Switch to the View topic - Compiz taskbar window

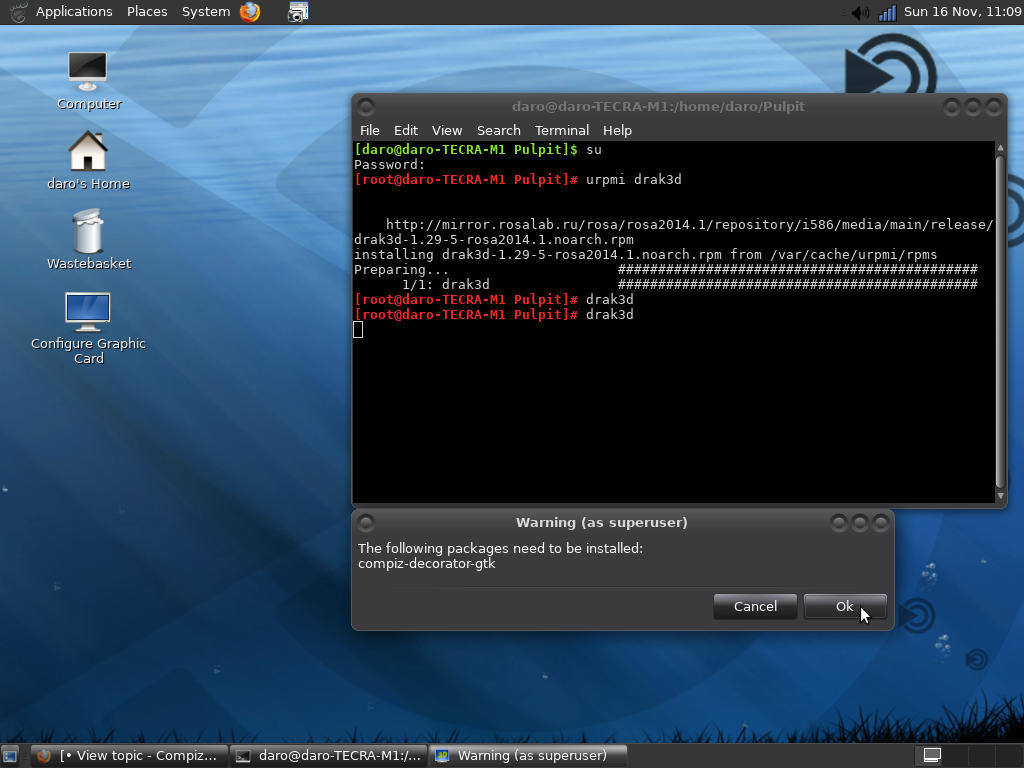click(x=128, y=756)
